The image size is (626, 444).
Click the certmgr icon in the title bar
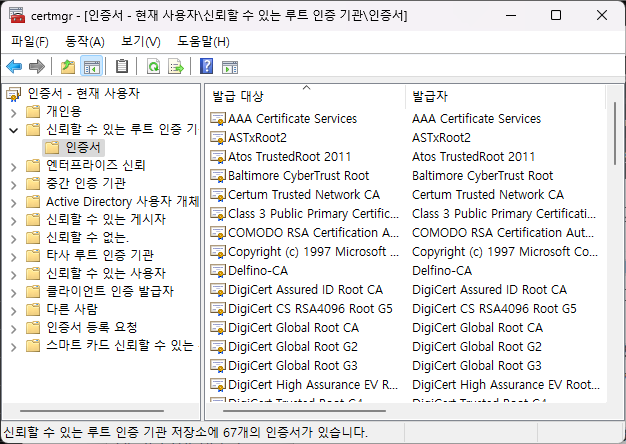point(17,16)
